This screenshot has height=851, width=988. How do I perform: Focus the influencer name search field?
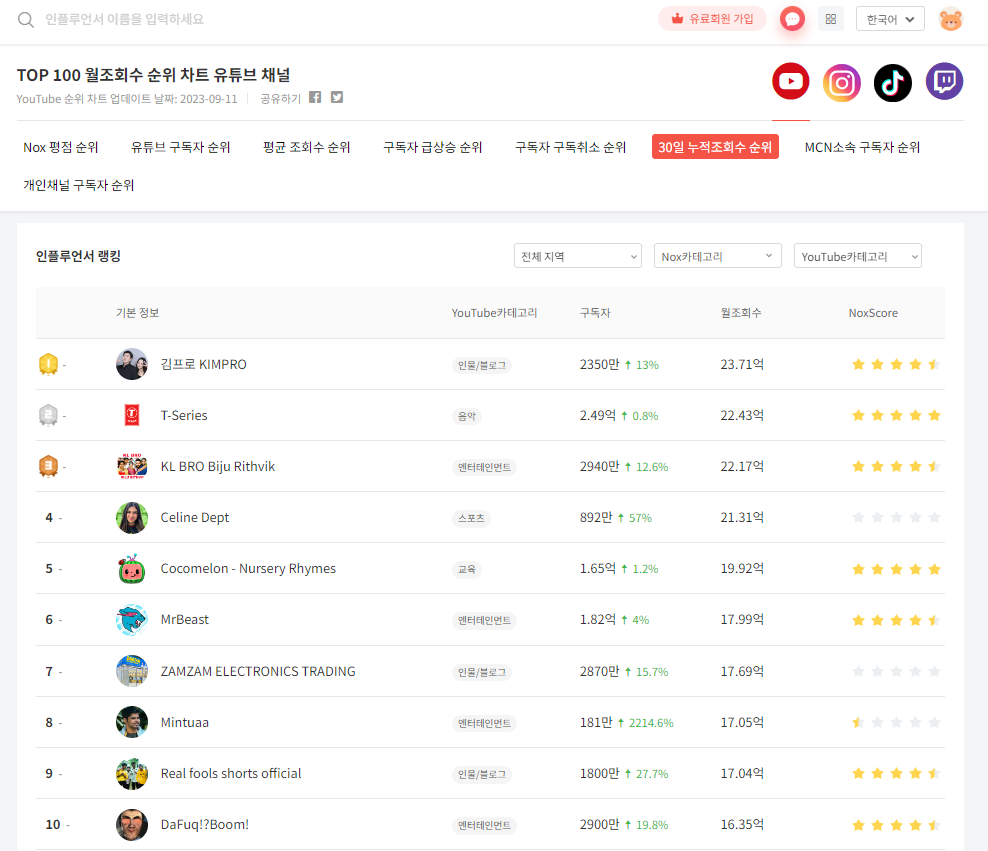click(125, 20)
